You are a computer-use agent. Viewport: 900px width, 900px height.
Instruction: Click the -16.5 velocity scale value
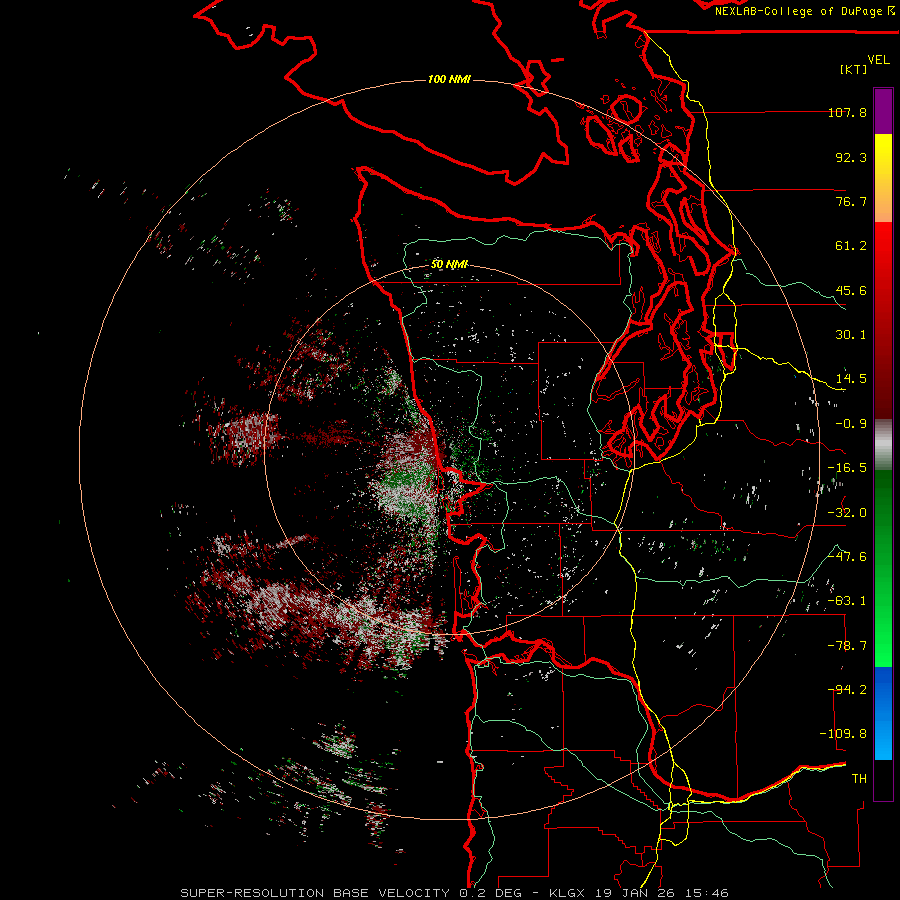coord(847,468)
